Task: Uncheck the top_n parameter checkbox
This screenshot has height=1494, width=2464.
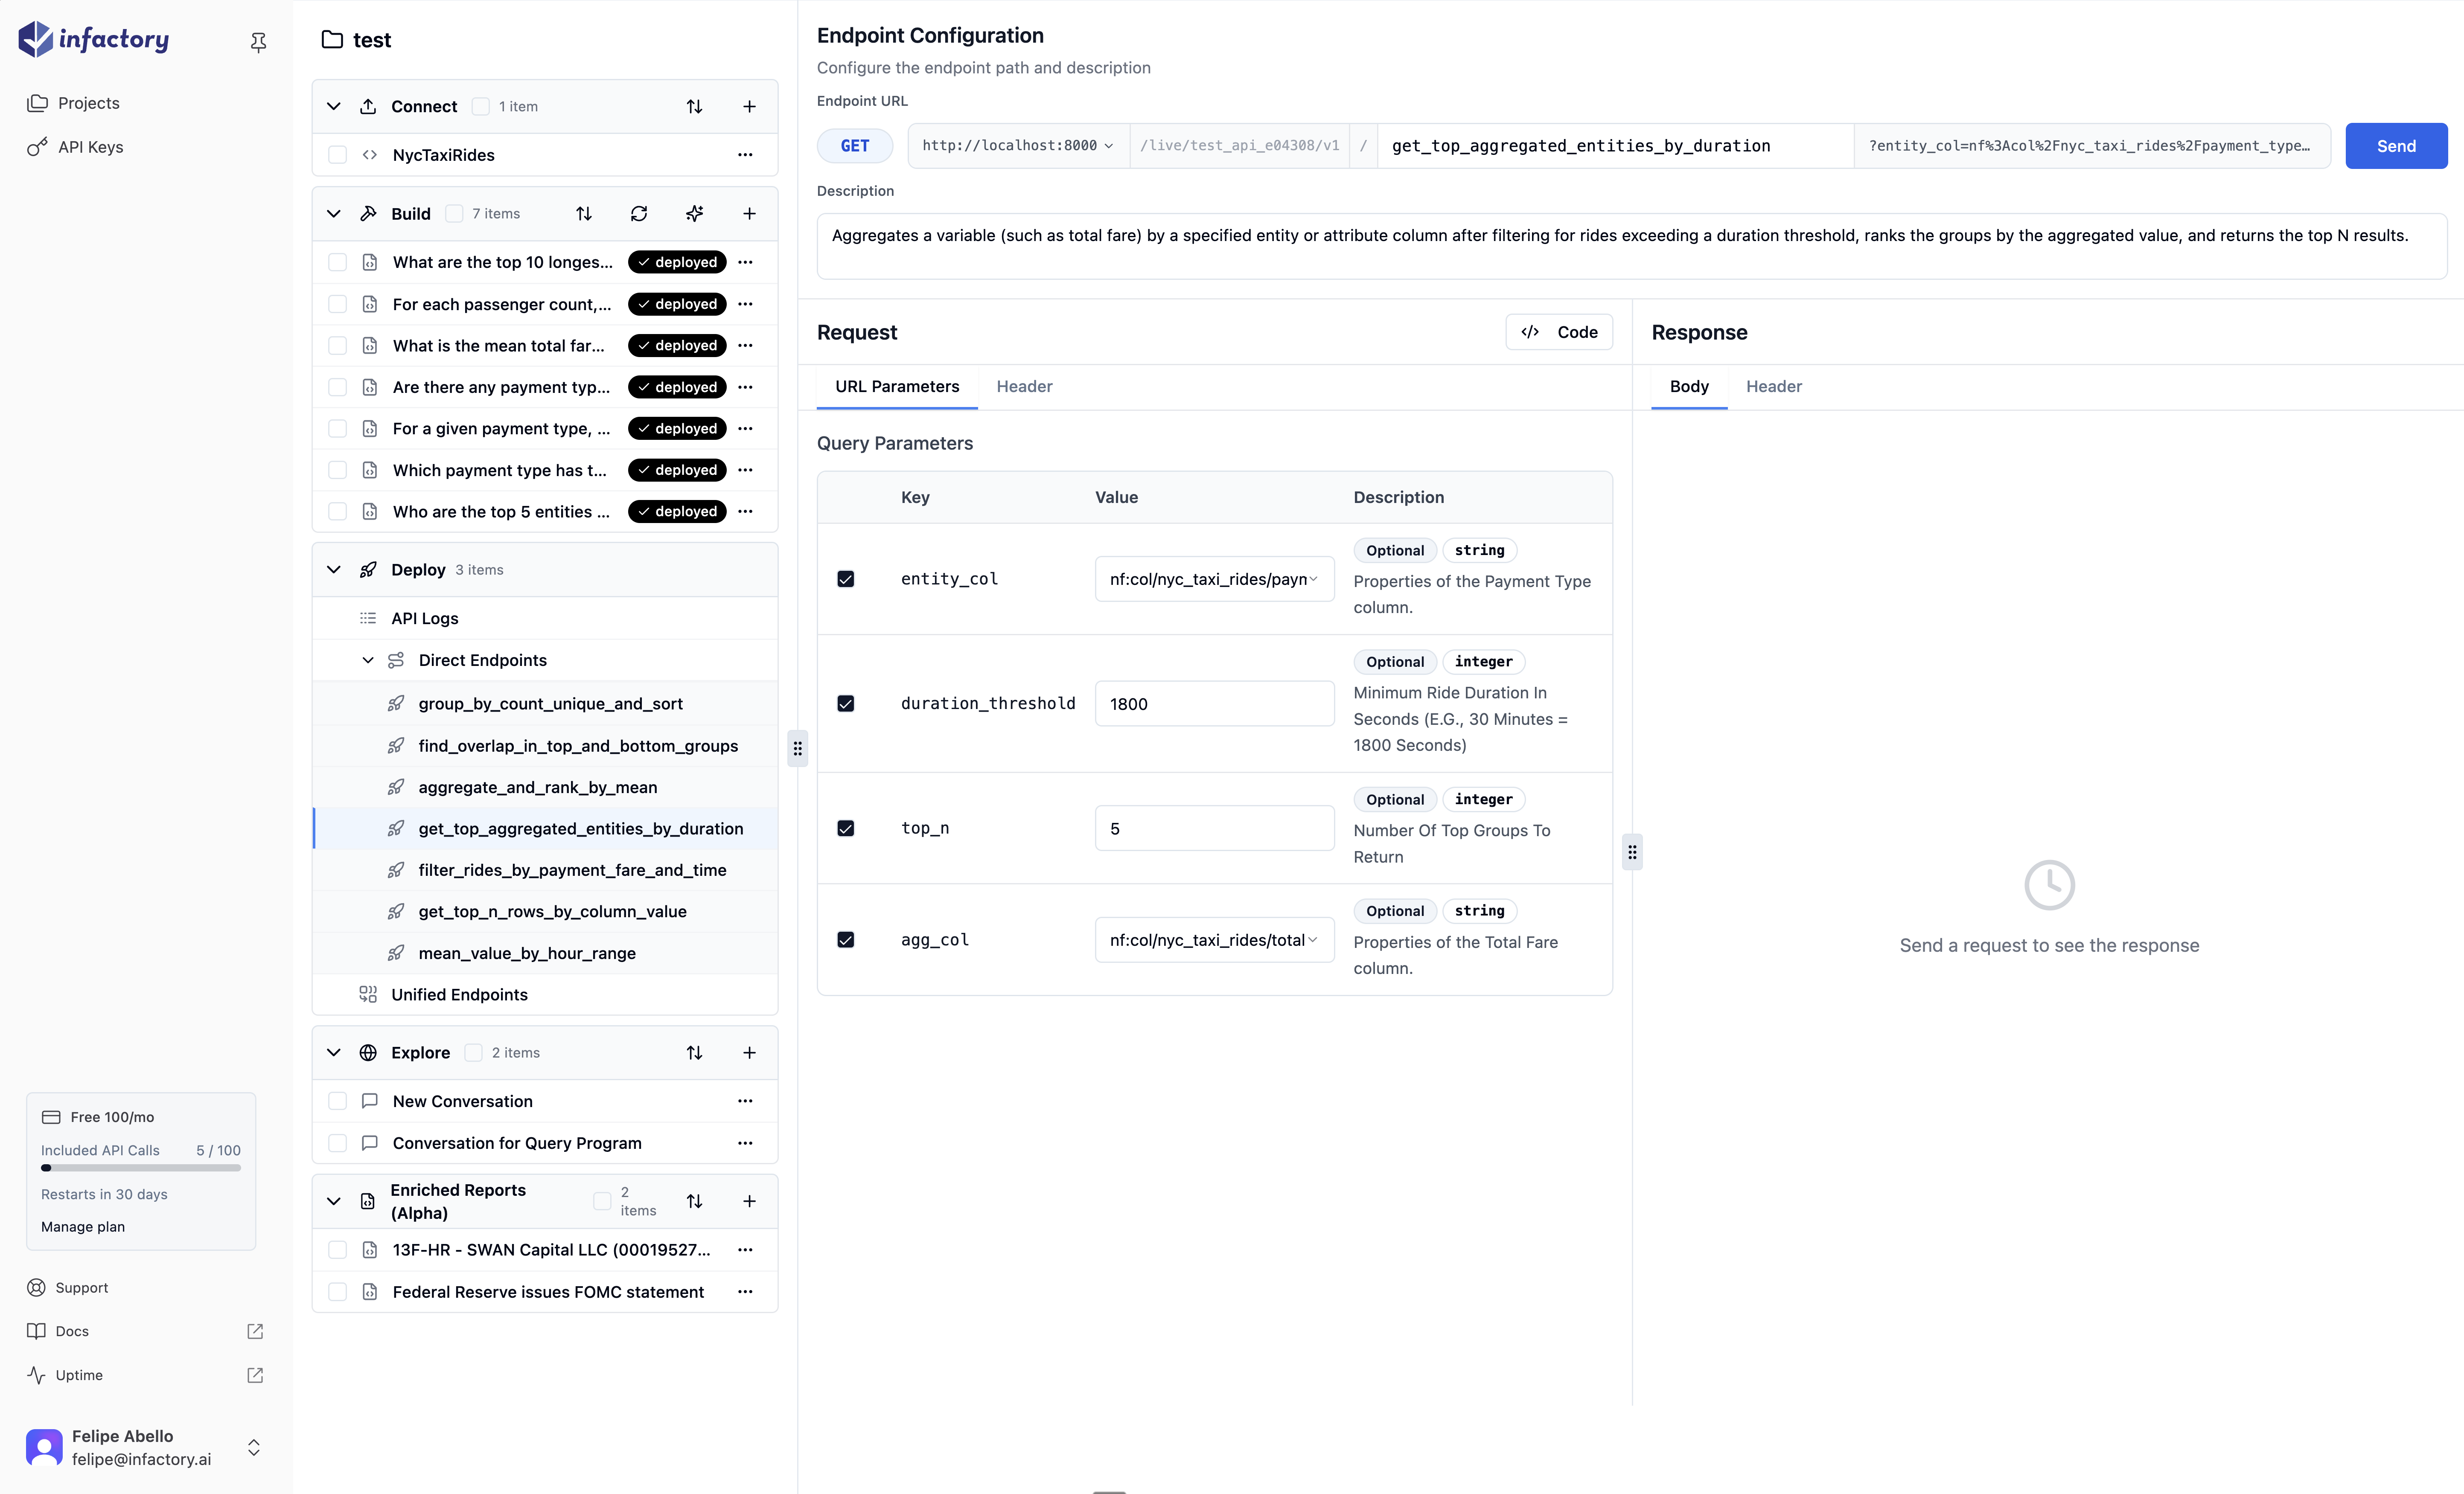Action: [x=846, y=828]
